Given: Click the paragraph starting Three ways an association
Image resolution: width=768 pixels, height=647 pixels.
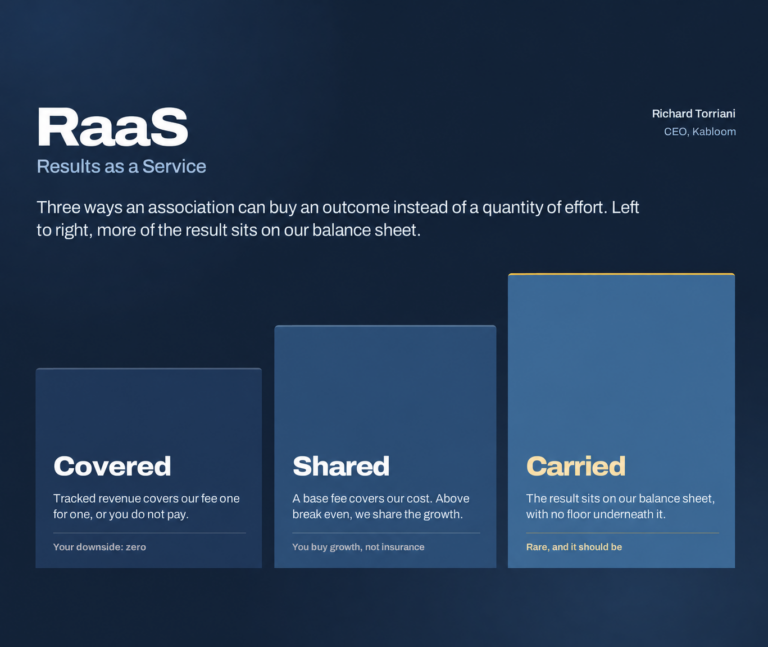Looking at the screenshot, I should tap(338, 218).
